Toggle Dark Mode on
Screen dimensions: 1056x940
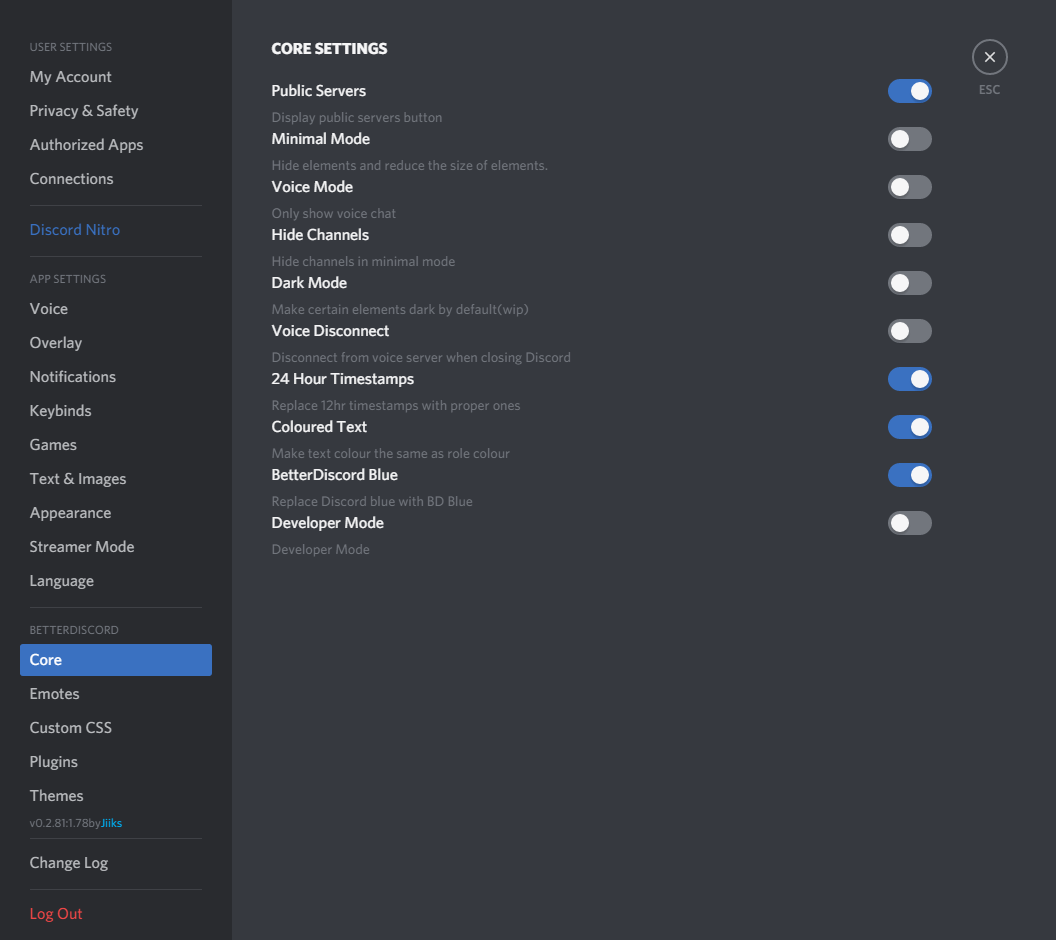coord(909,283)
